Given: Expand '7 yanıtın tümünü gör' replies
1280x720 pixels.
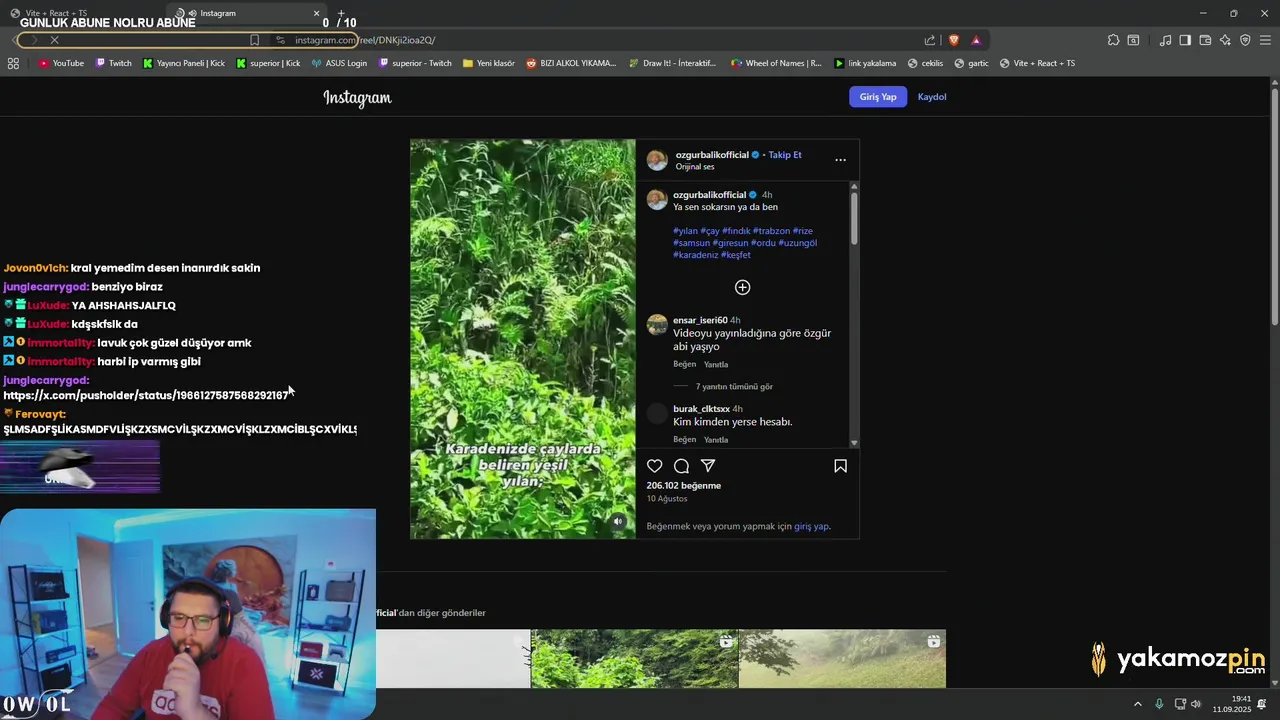Looking at the screenshot, I should click(734, 386).
